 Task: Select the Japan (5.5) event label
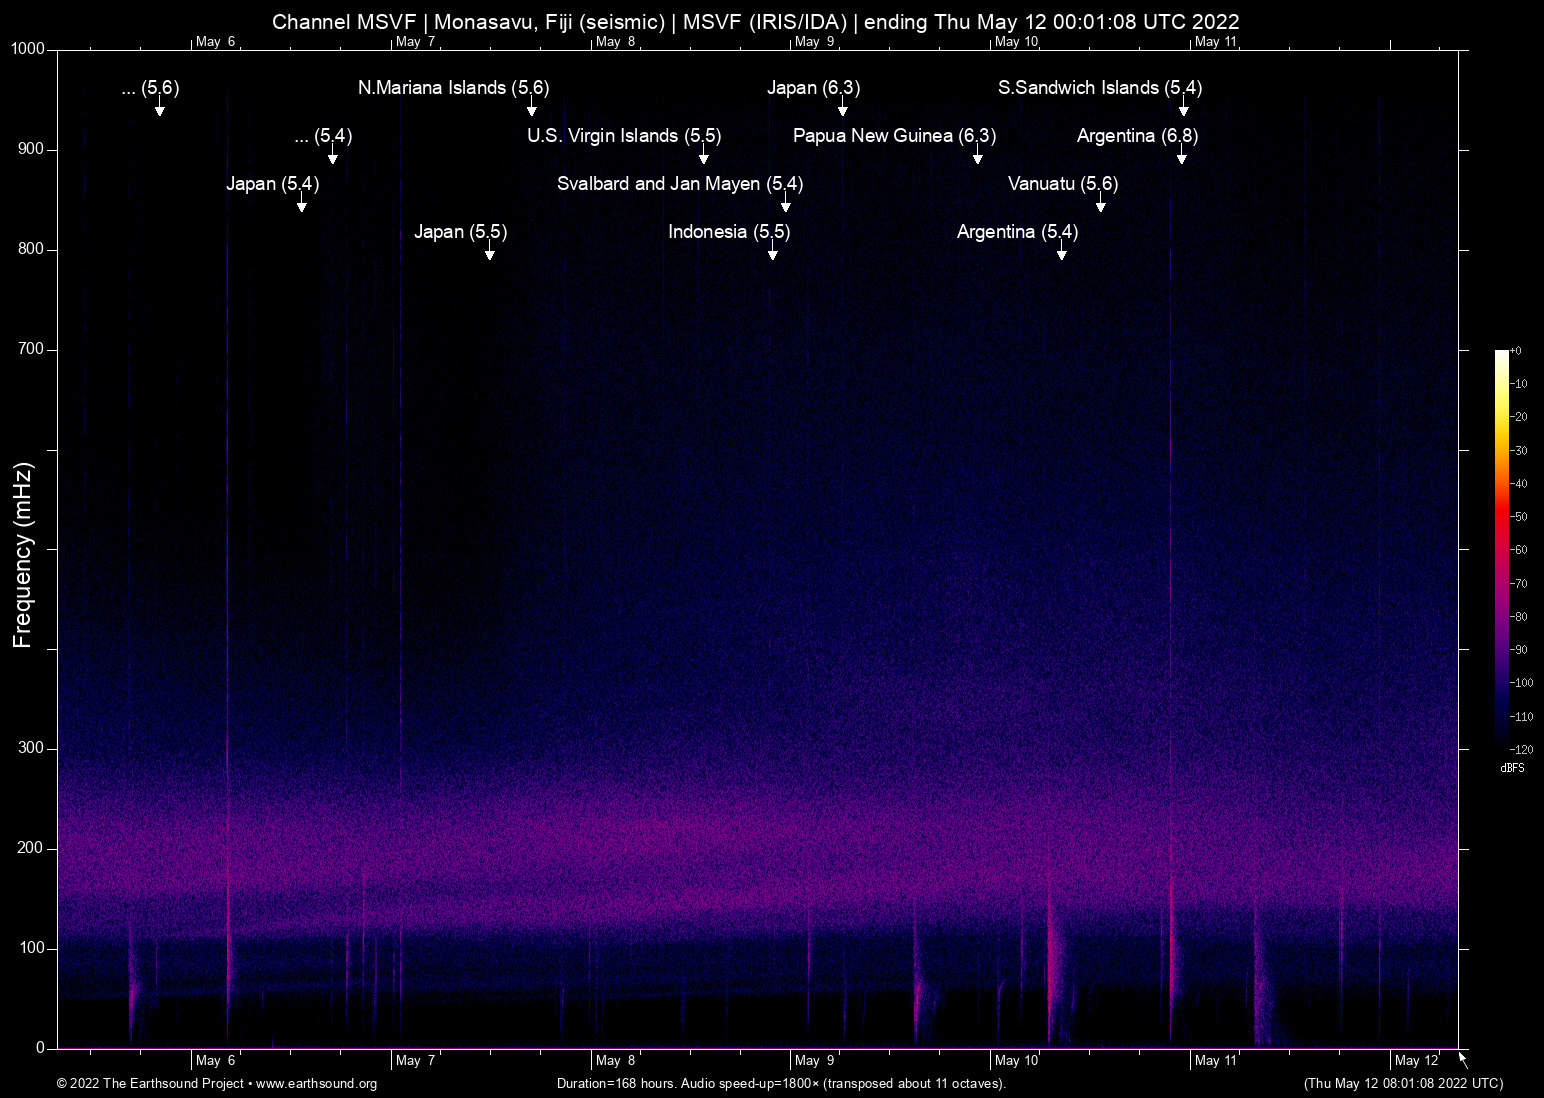pyautogui.click(x=461, y=232)
